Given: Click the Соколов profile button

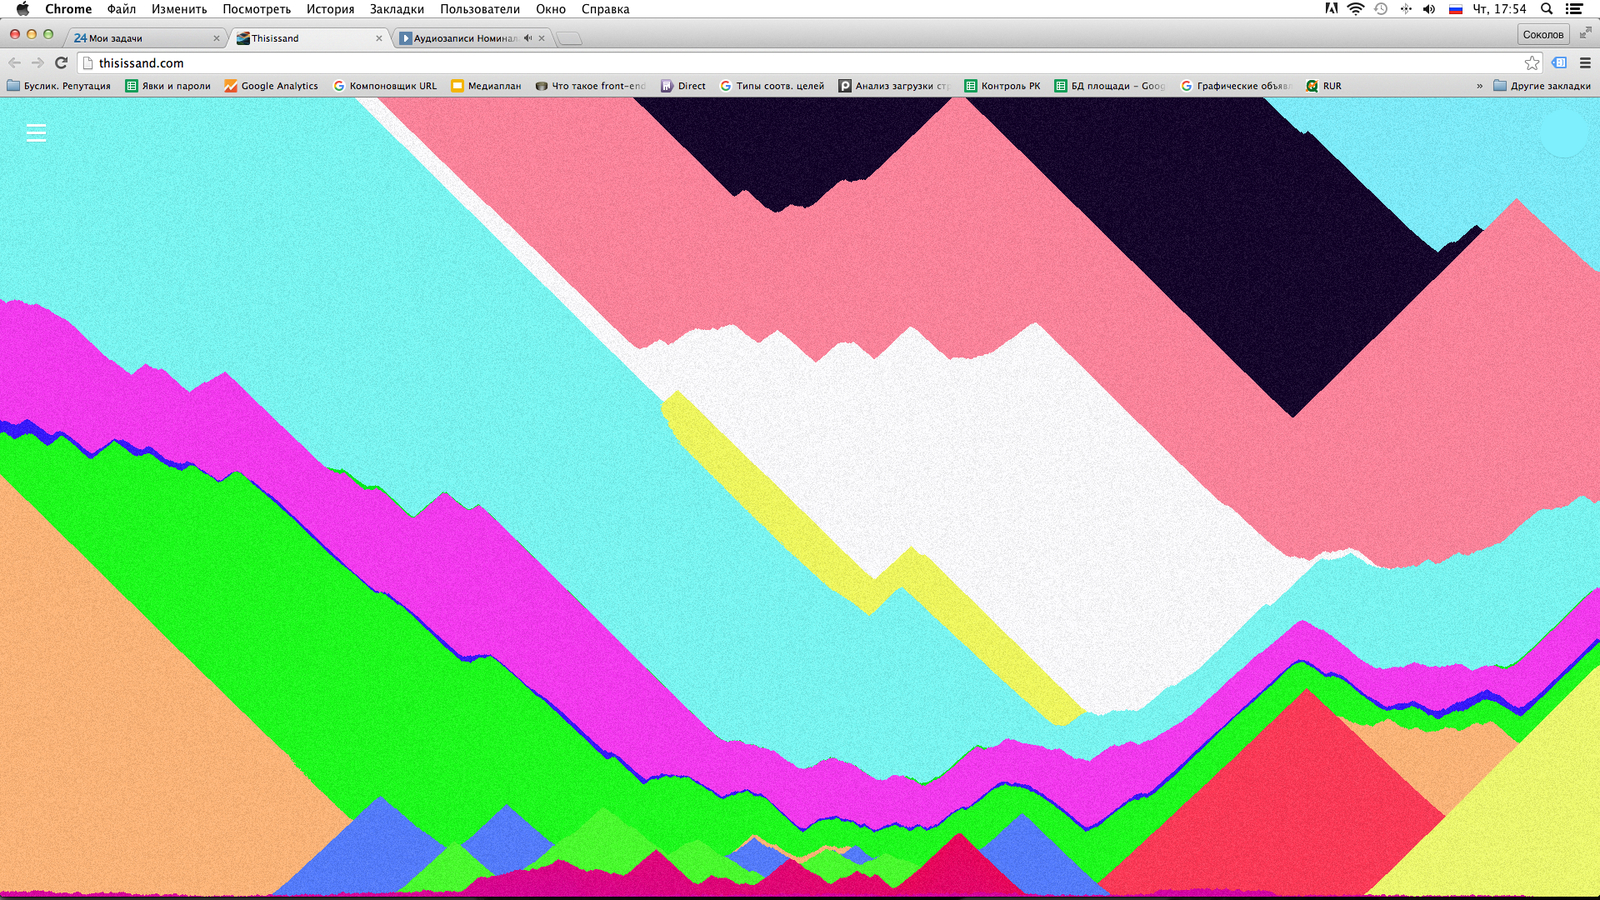Looking at the screenshot, I should tap(1542, 34).
